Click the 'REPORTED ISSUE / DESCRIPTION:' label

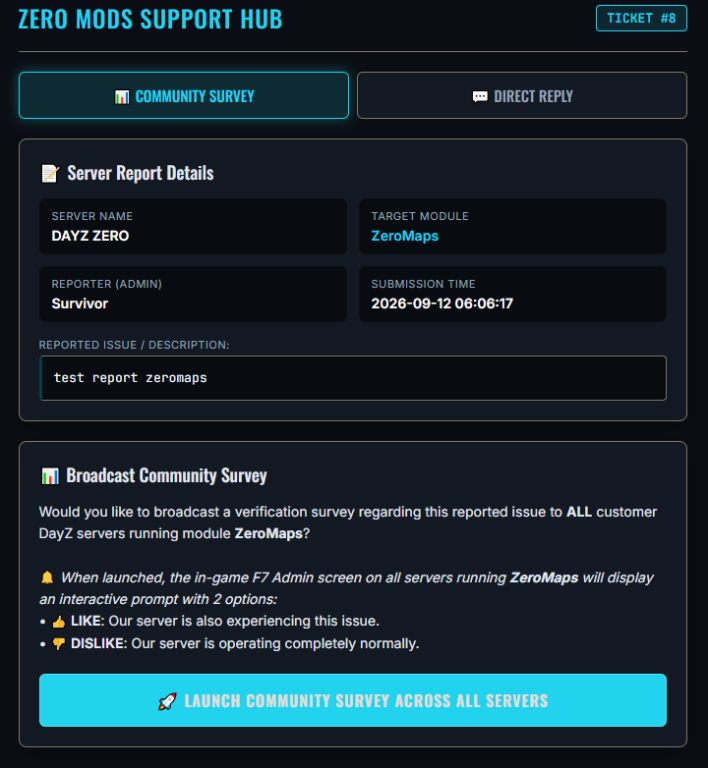tap(134, 345)
